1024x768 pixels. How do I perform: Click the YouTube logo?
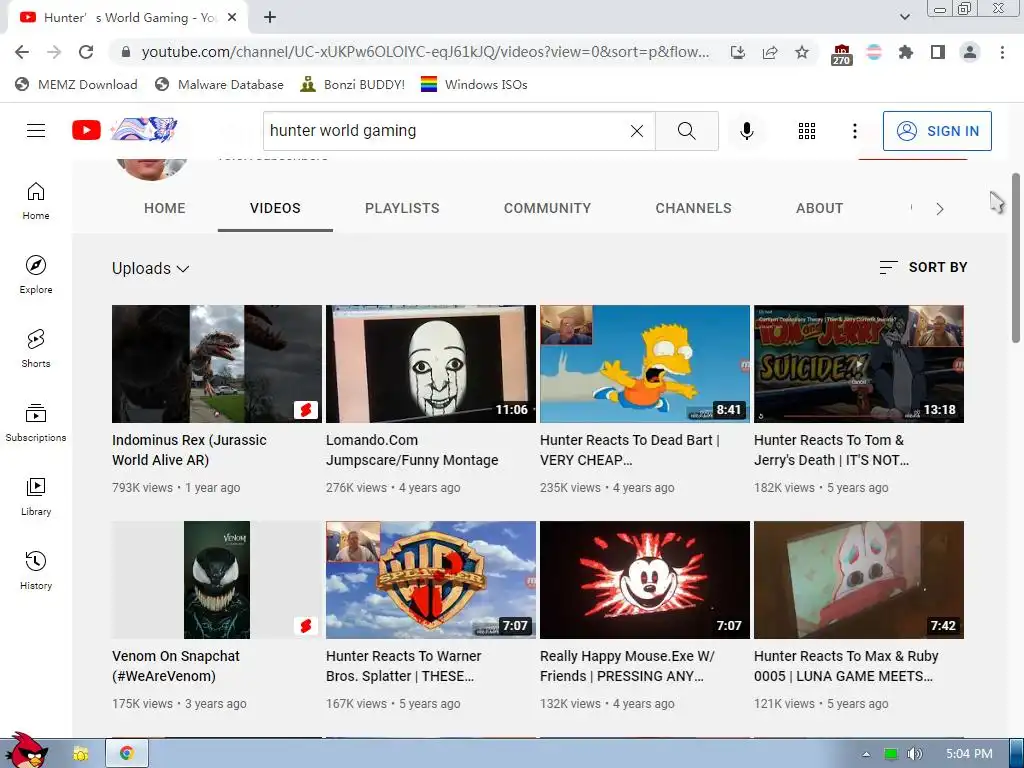point(124,130)
